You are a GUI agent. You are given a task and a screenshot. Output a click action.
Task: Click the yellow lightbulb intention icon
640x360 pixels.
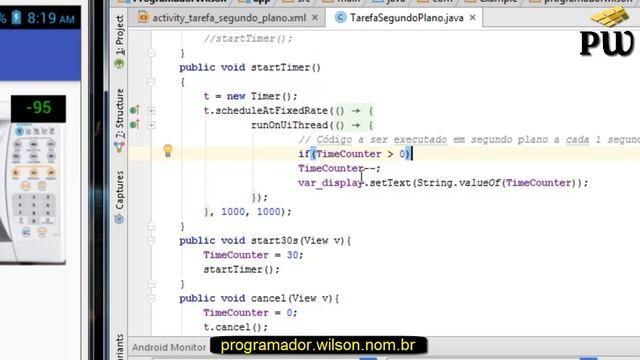point(168,151)
